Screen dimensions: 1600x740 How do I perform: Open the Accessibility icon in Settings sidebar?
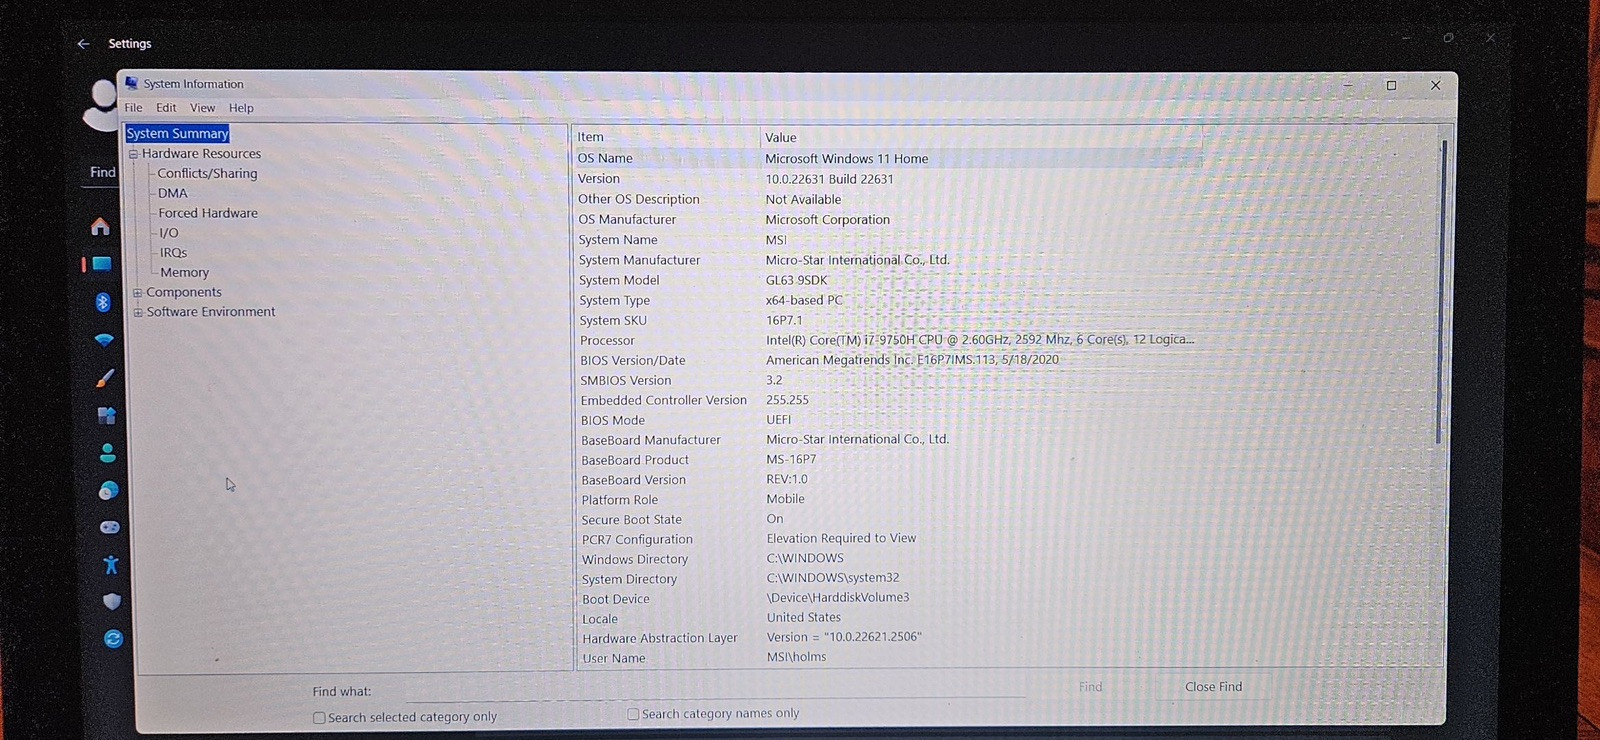coord(111,565)
